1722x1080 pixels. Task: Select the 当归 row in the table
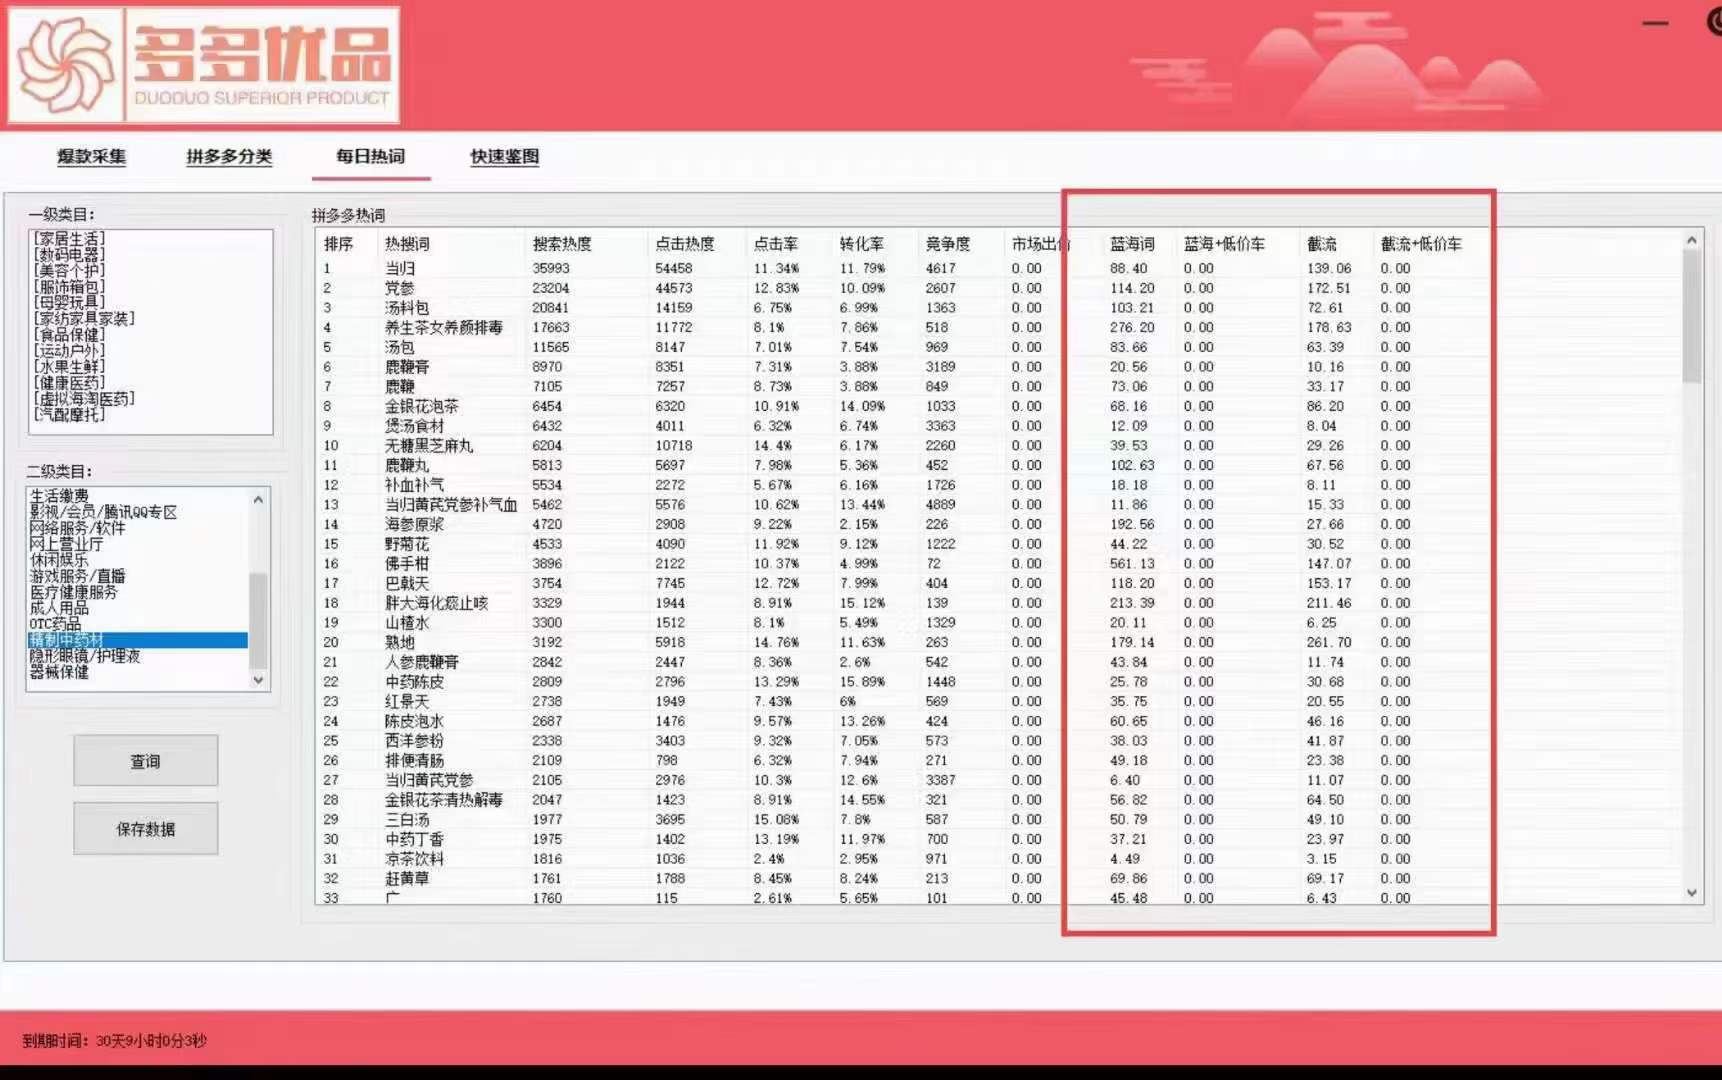[400, 268]
